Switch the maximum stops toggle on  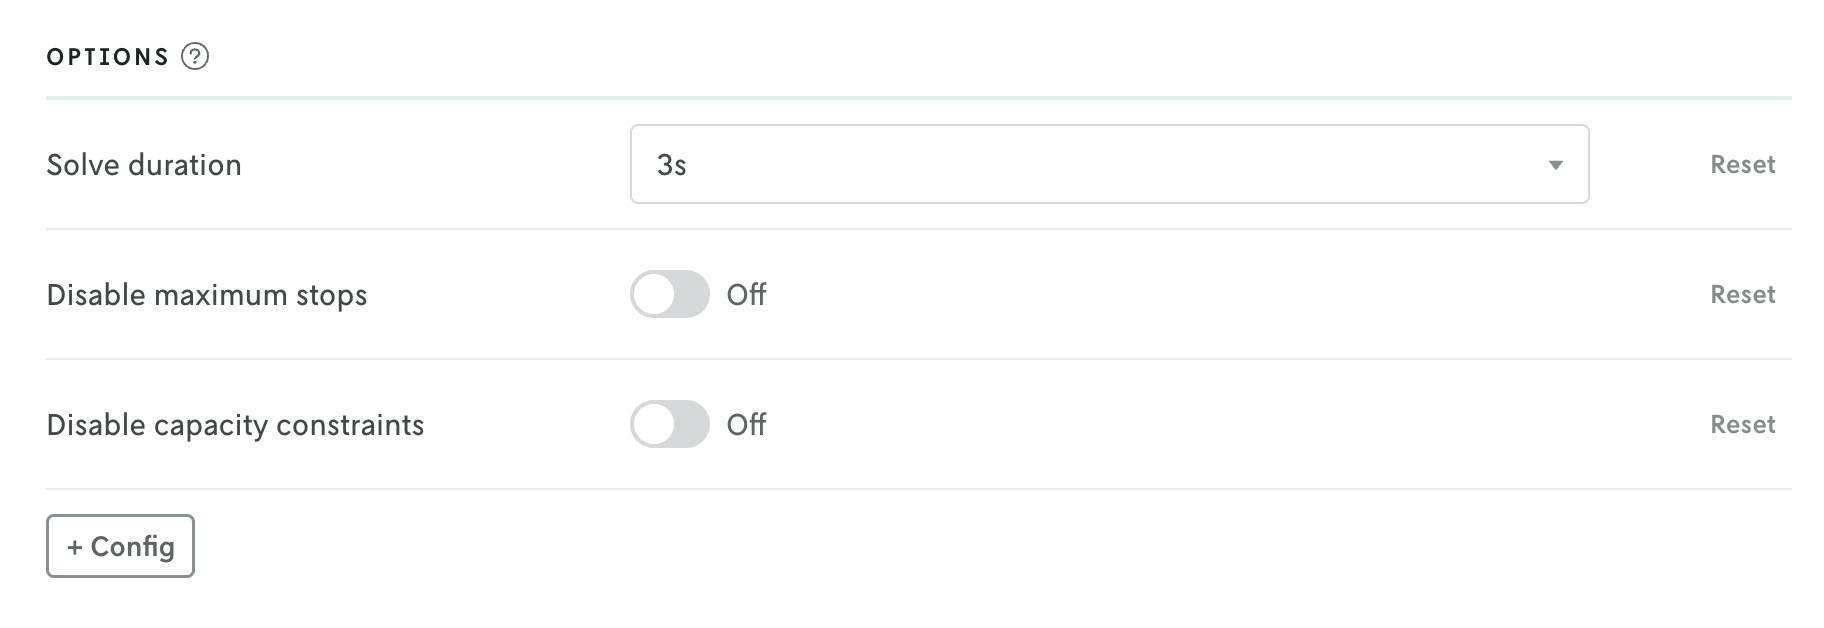pos(670,295)
